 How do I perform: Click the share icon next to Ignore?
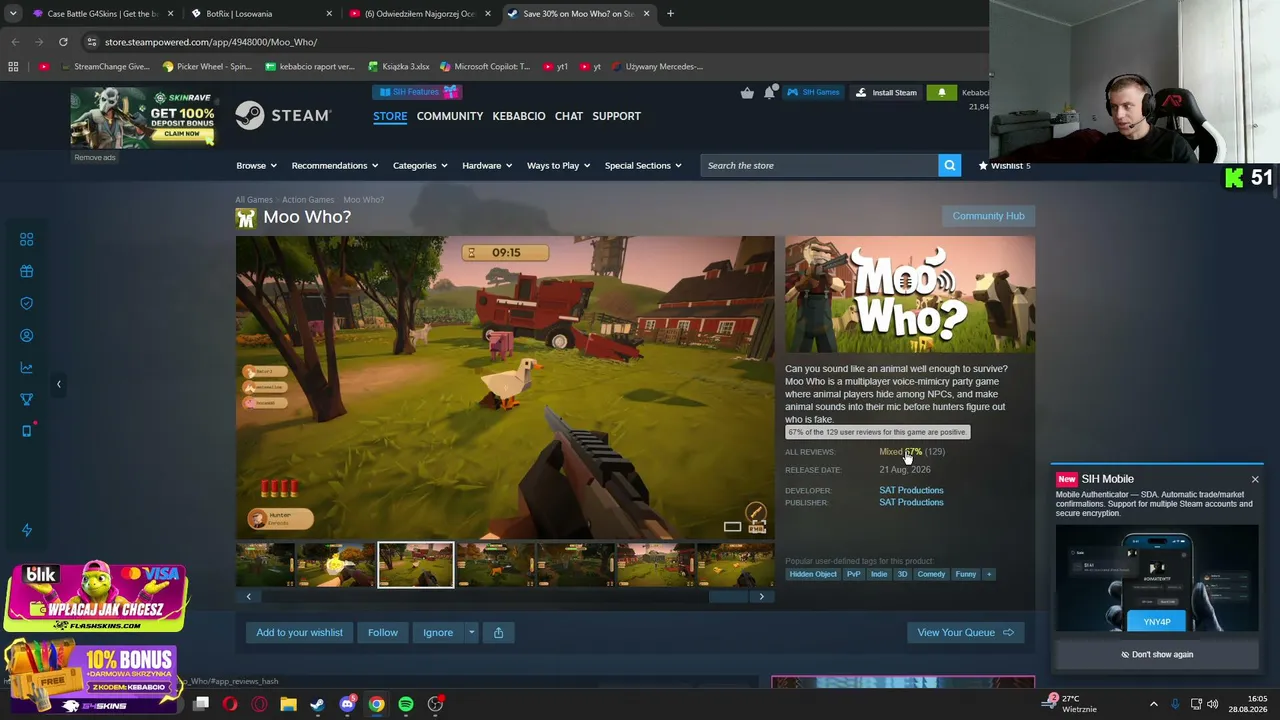click(498, 632)
